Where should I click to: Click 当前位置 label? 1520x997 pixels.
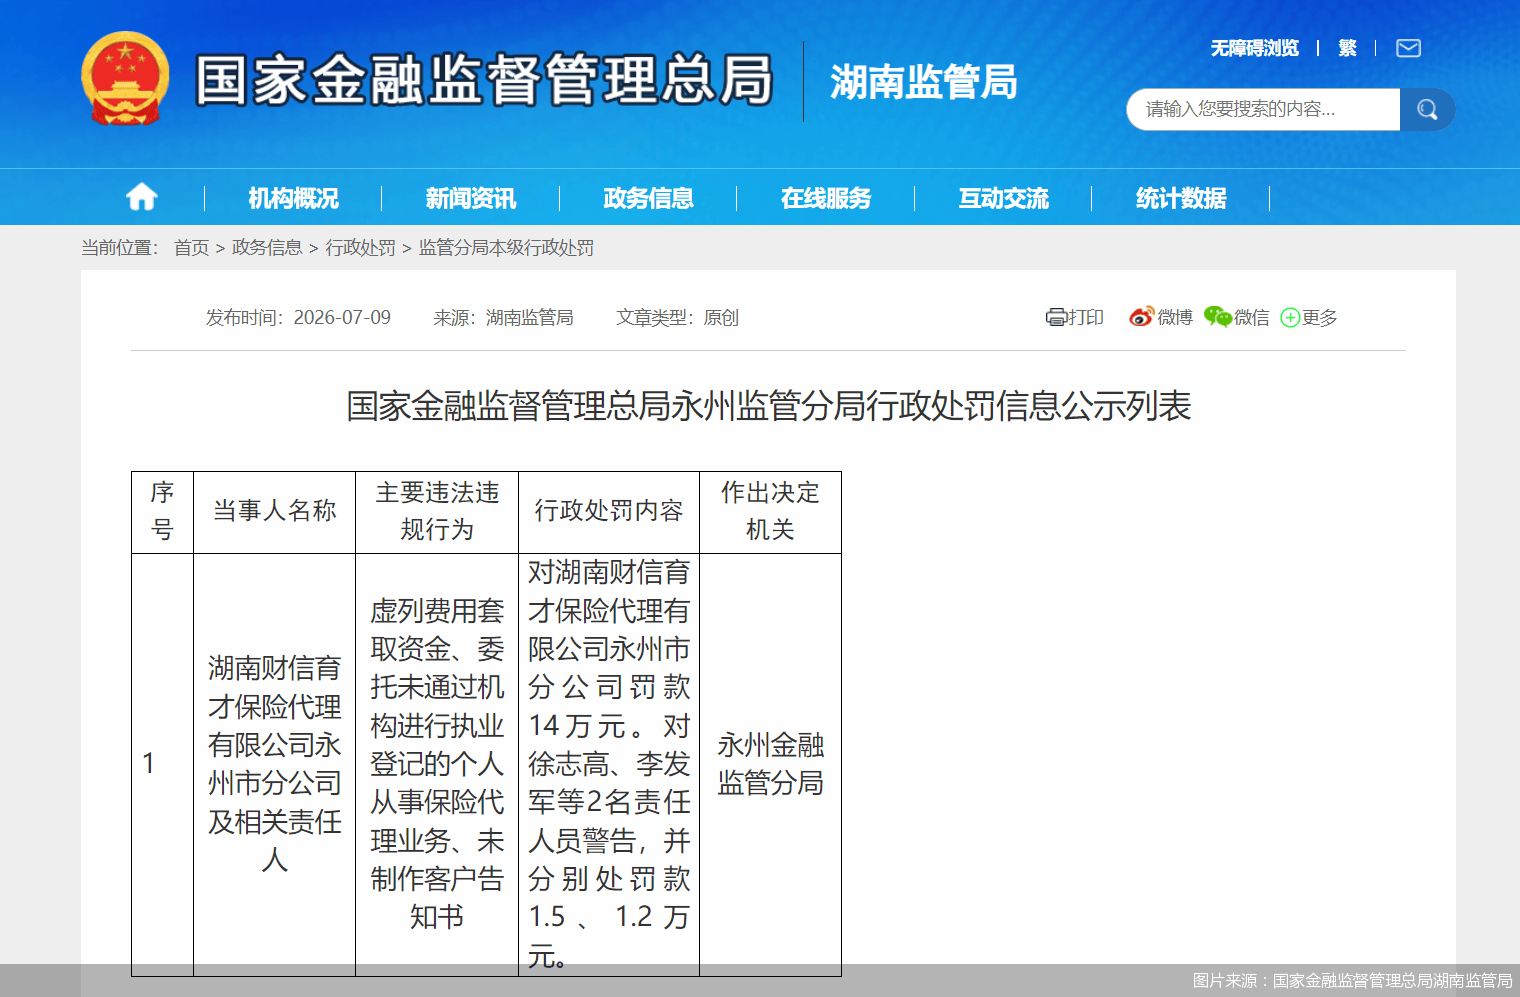(x=120, y=248)
